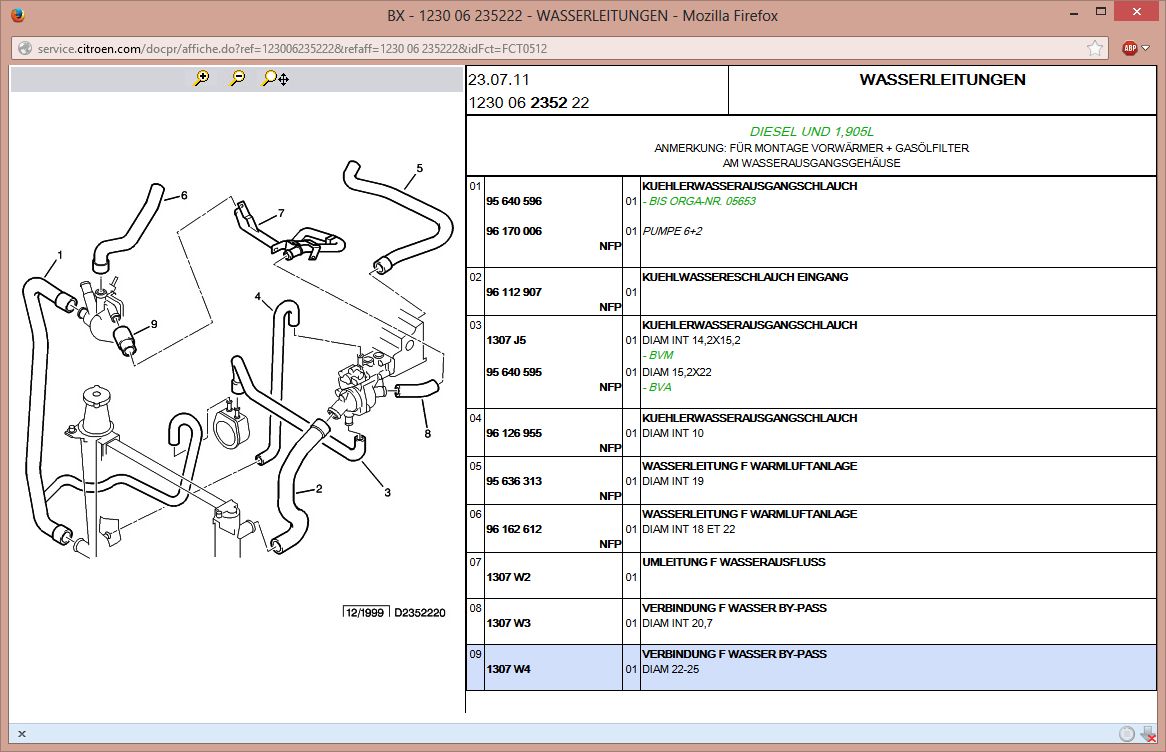Click diagram callout number 7
The width and height of the screenshot is (1166, 752).
[x=281, y=213]
